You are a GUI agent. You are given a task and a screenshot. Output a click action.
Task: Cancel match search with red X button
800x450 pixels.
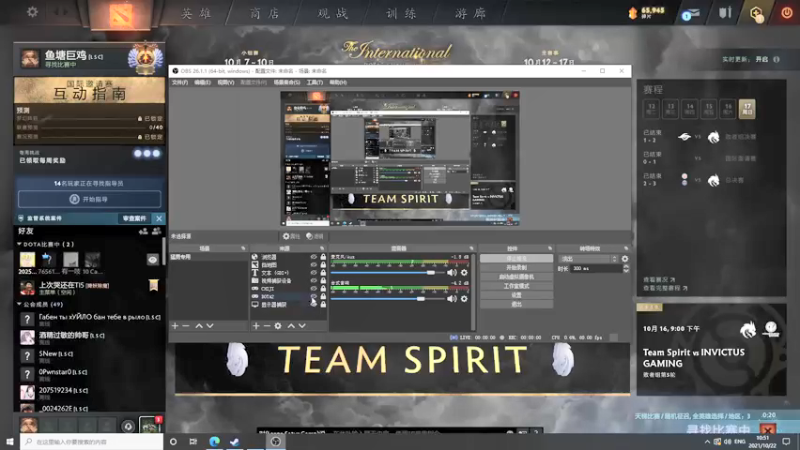[768, 429]
